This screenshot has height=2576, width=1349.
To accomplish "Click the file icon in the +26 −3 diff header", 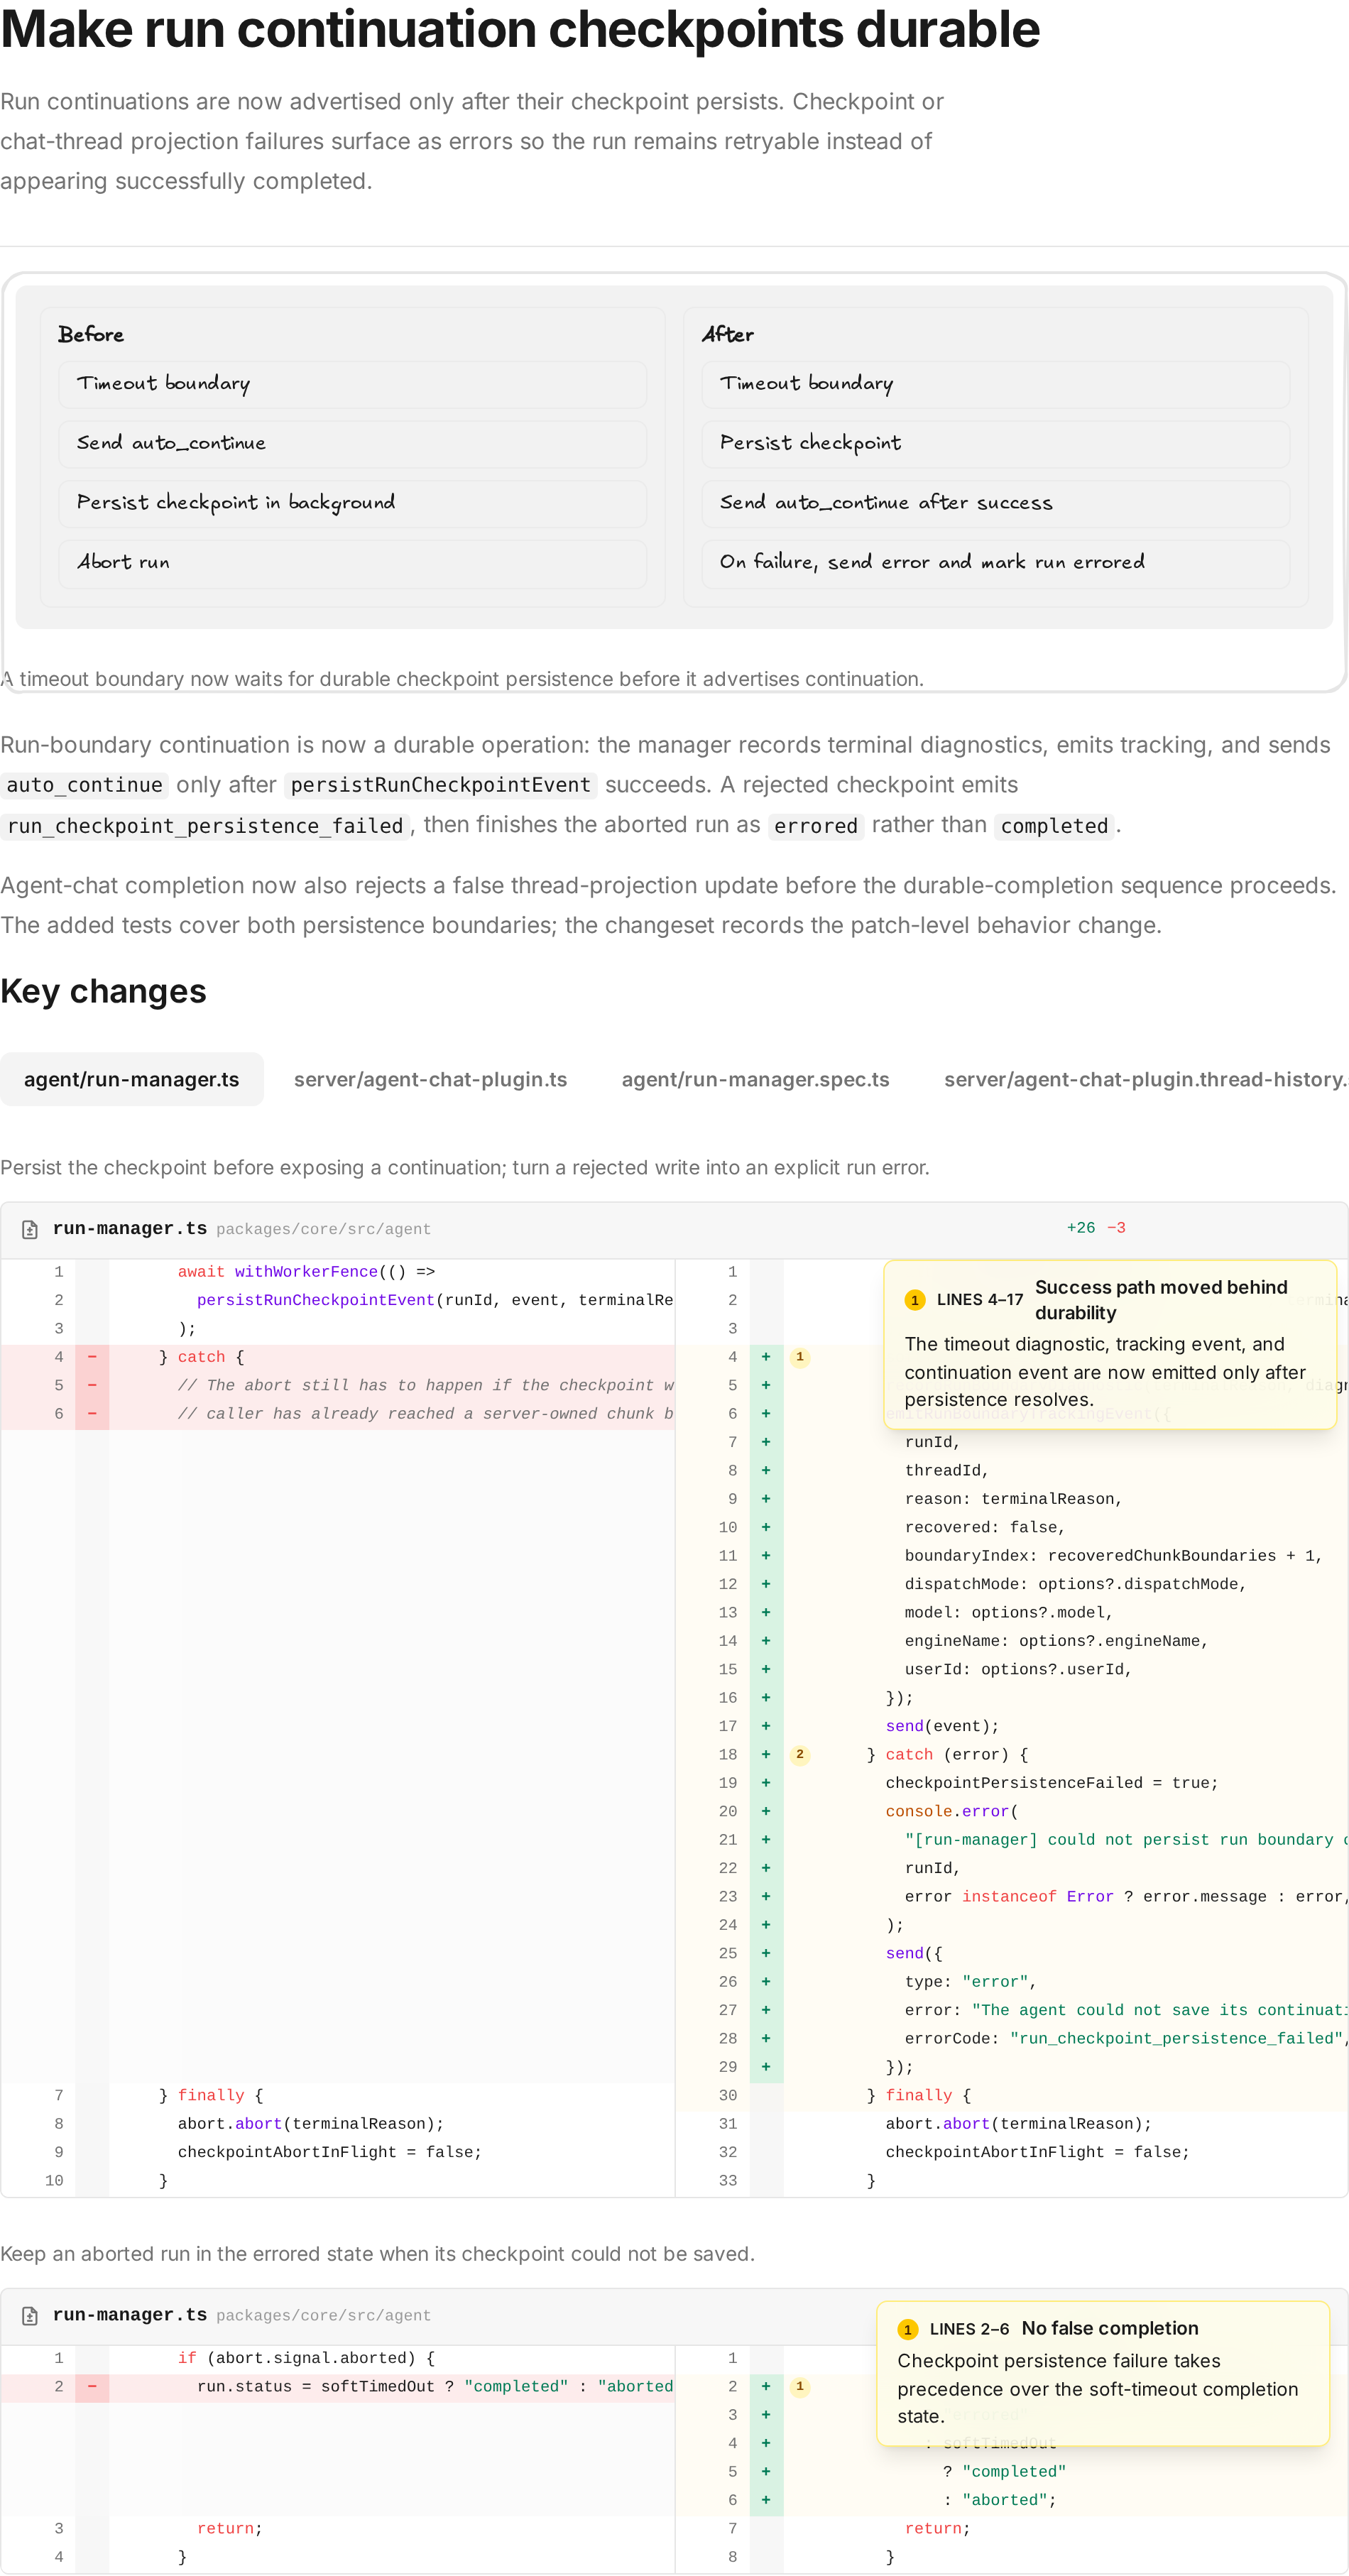I will pos(30,1229).
